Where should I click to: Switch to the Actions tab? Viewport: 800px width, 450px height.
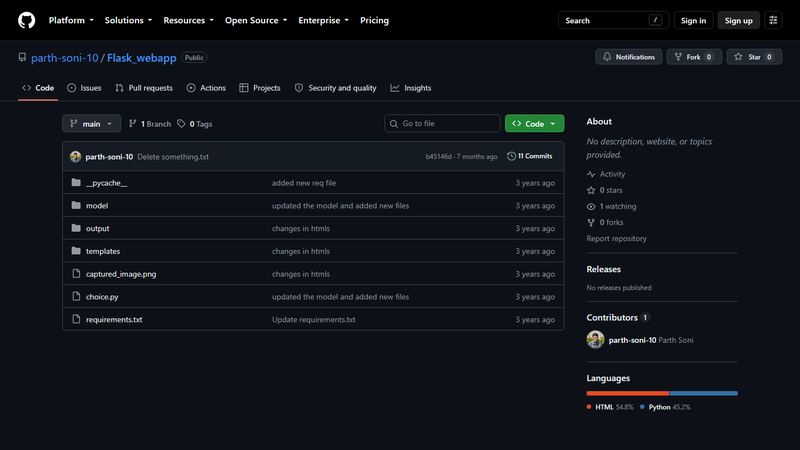point(206,88)
